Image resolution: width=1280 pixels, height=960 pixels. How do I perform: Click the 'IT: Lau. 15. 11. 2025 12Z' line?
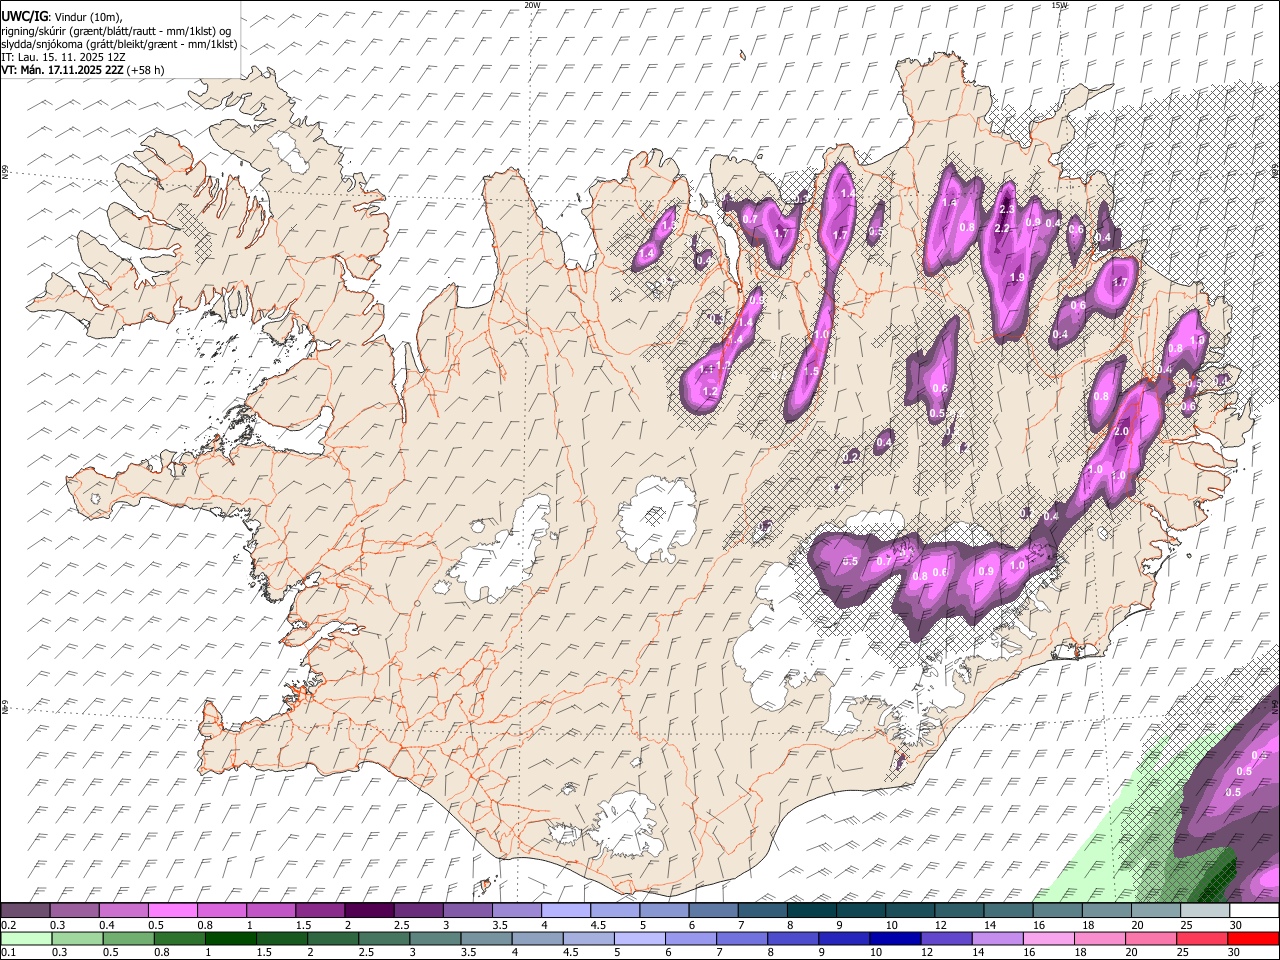click(x=63, y=57)
